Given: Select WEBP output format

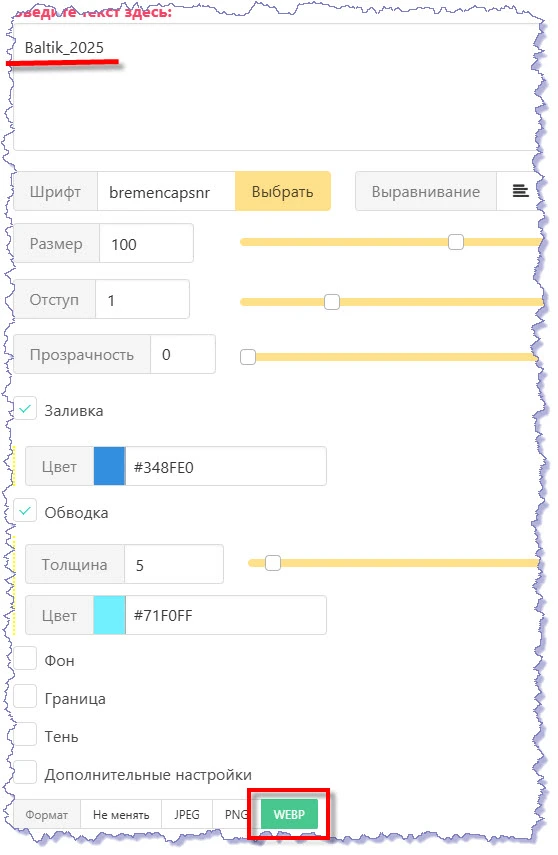Looking at the screenshot, I should point(289,815).
